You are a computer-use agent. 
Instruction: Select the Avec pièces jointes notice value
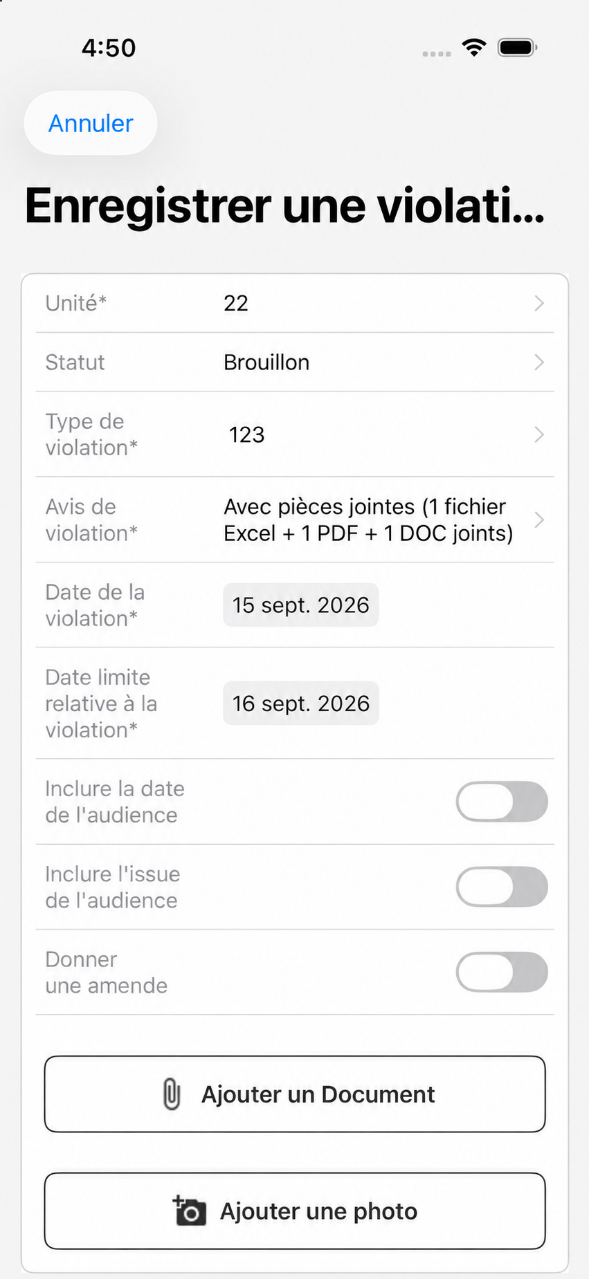point(368,520)
